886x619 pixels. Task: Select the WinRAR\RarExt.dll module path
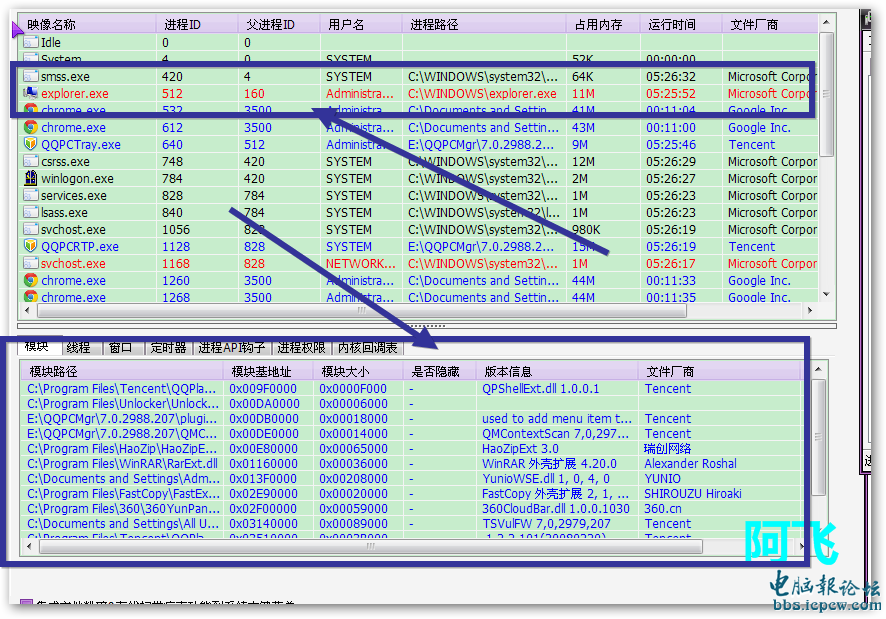pos(123,464)
